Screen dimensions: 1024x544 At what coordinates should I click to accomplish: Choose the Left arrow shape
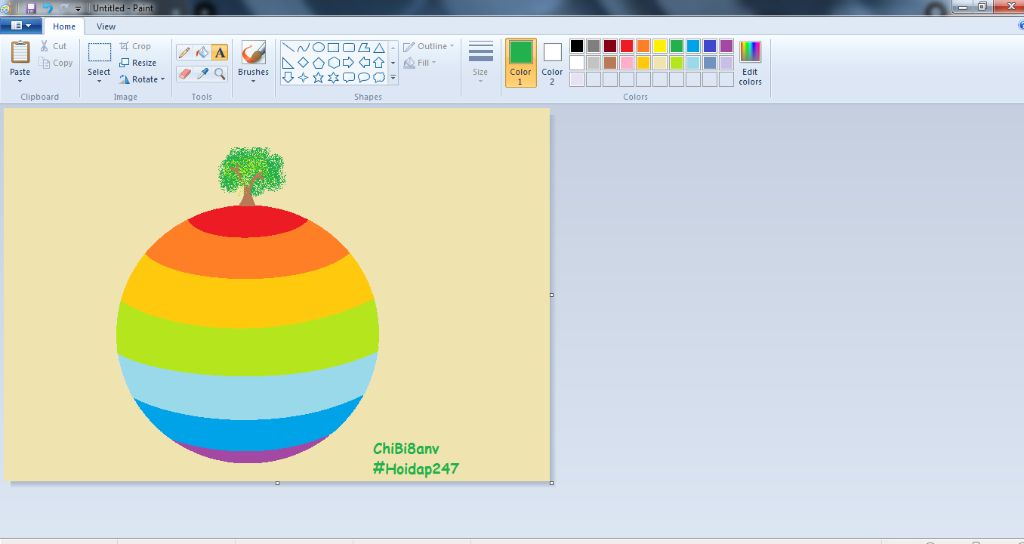tap(364, 63)
